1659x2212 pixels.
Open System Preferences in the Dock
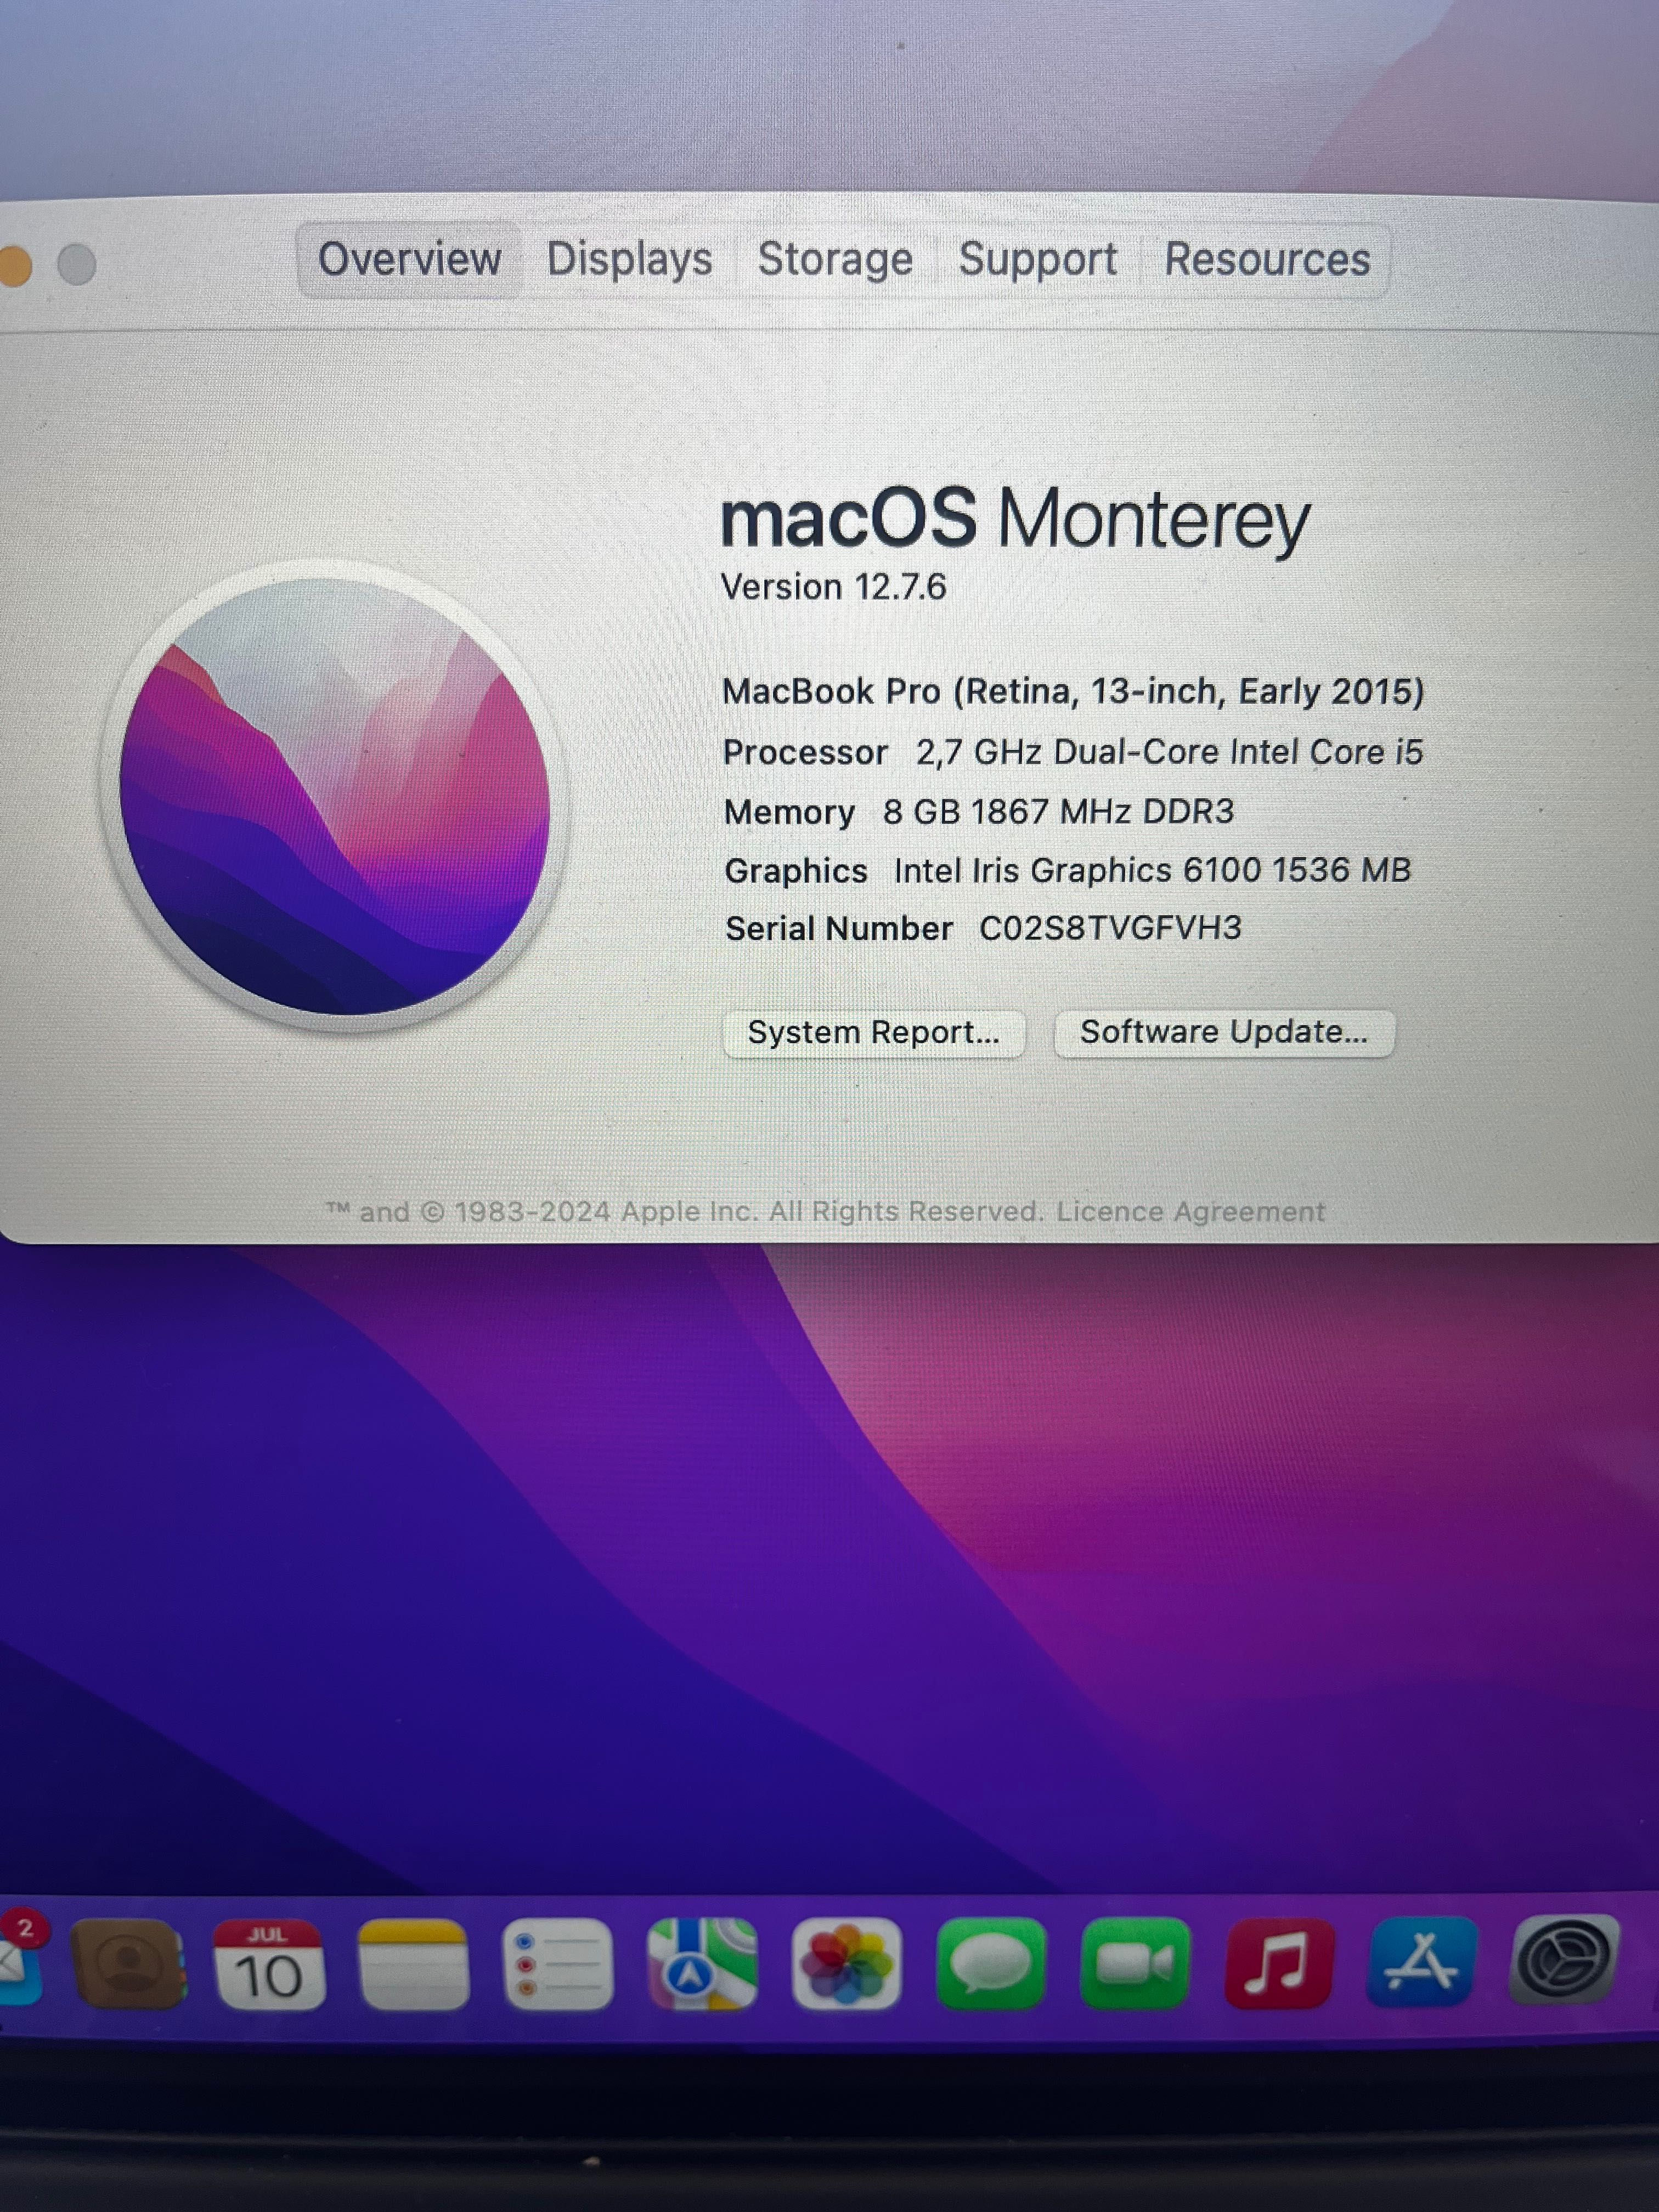point(1564,1960)
